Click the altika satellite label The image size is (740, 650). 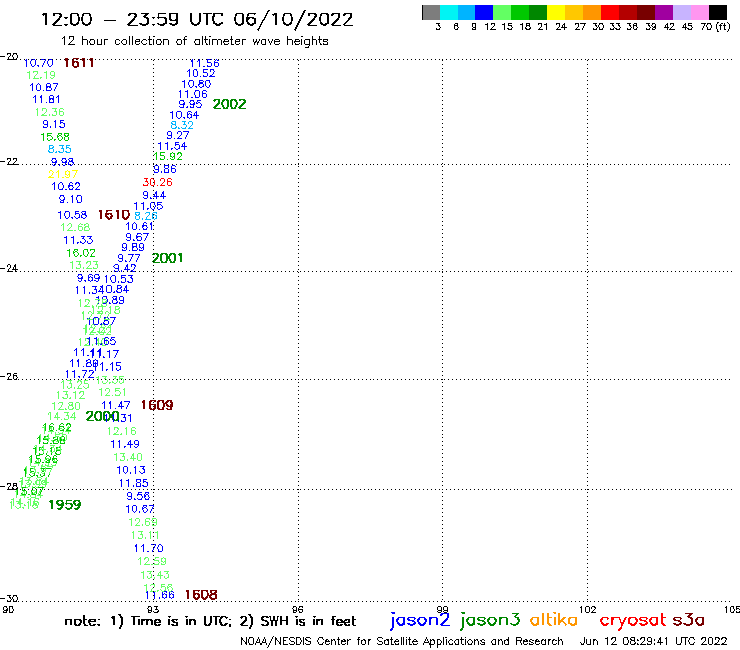tap(554, 620)
